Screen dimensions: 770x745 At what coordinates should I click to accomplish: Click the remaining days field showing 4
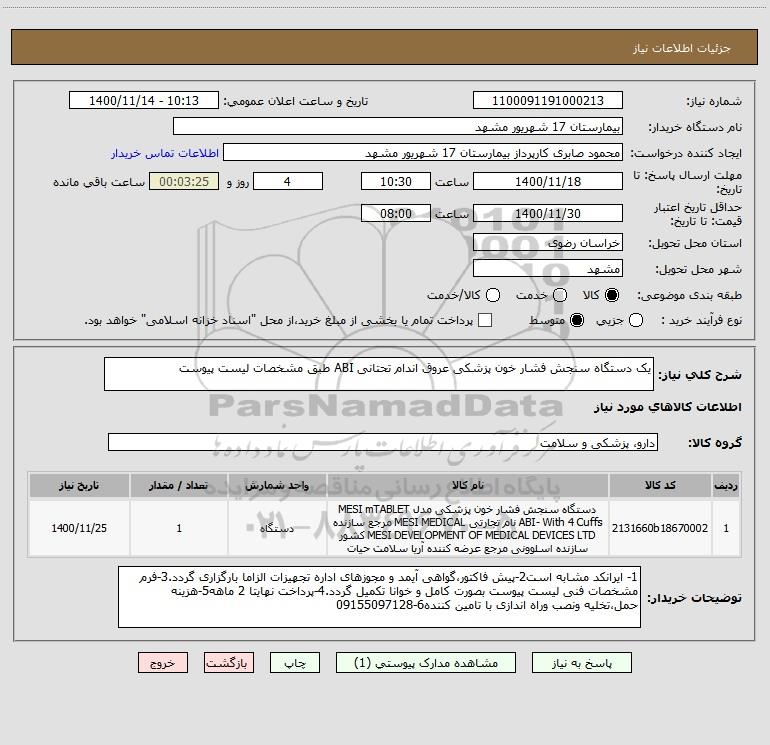[x=288, y=181]
